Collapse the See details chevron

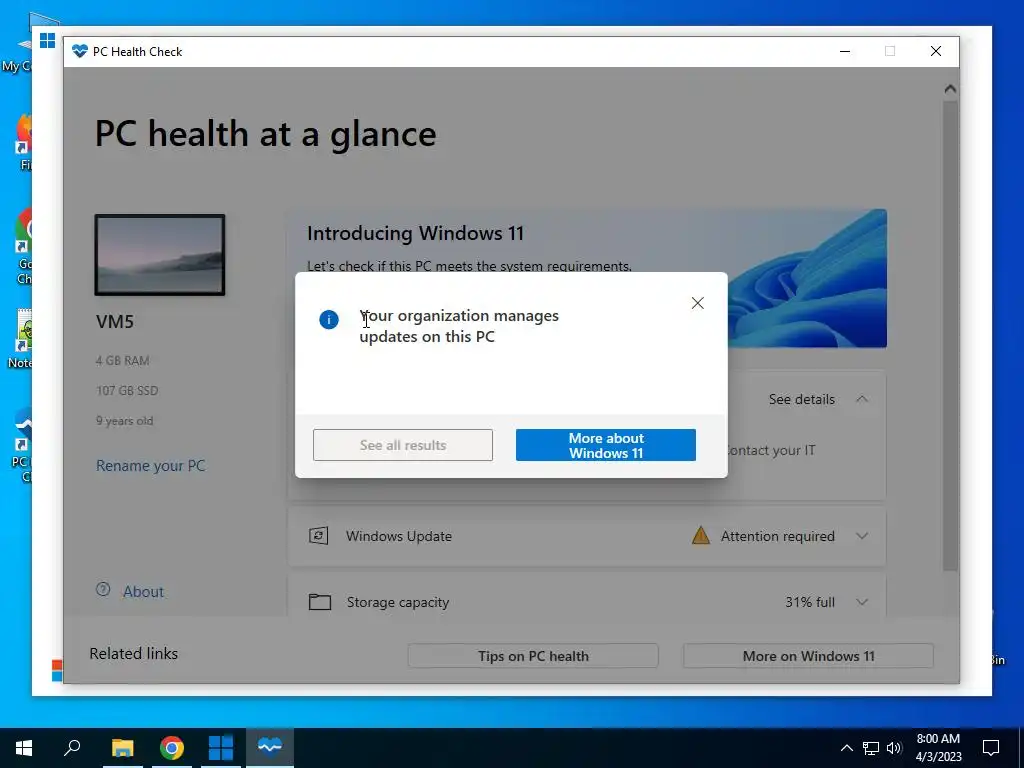click(862, 399)
